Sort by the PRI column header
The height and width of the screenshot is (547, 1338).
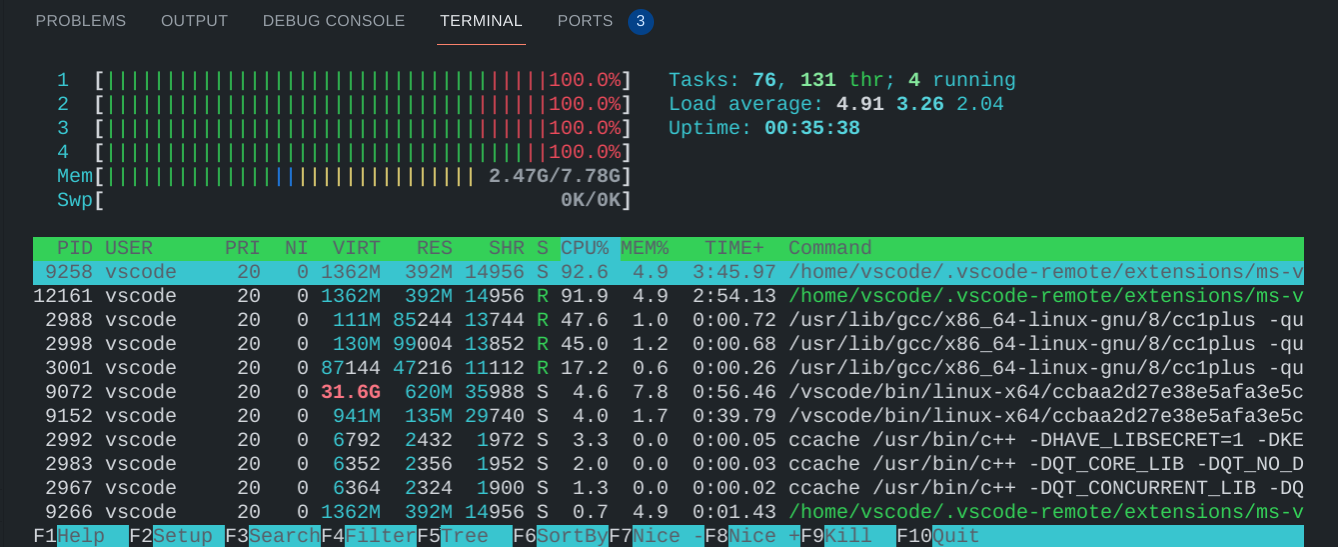(x=243, y=248)
